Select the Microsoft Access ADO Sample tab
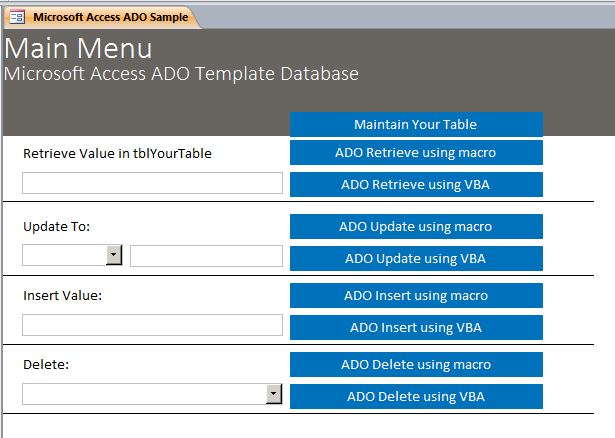 pyautogui.click(x=102, y=17)
